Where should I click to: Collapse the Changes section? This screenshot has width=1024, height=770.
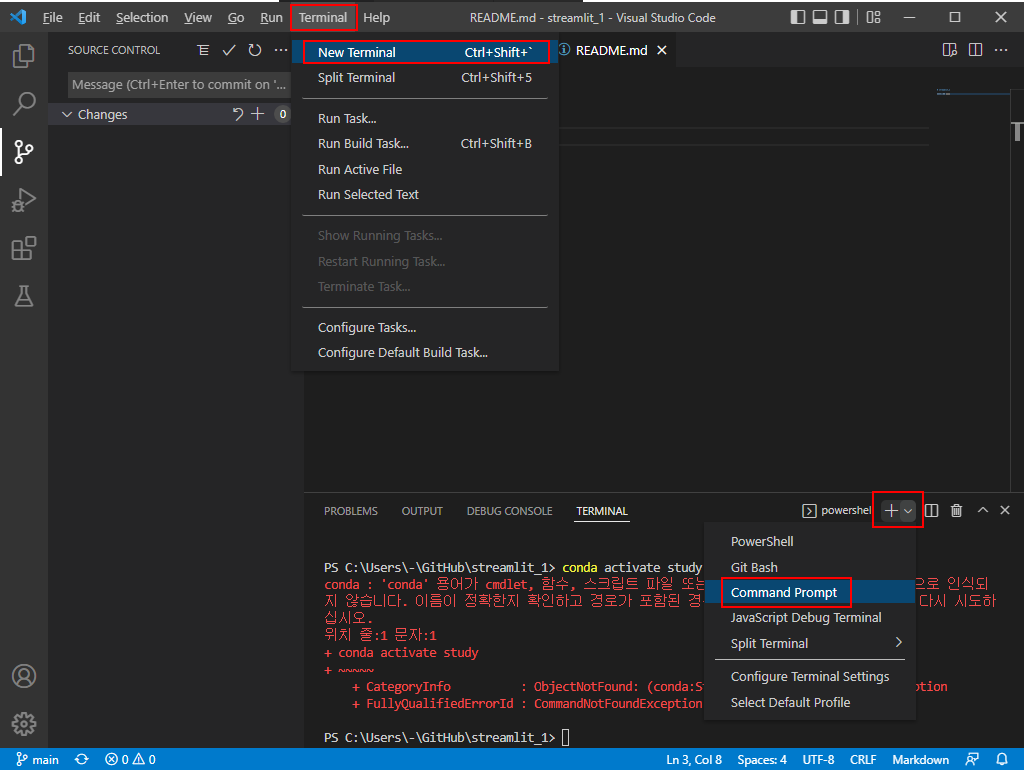[67, 114]
